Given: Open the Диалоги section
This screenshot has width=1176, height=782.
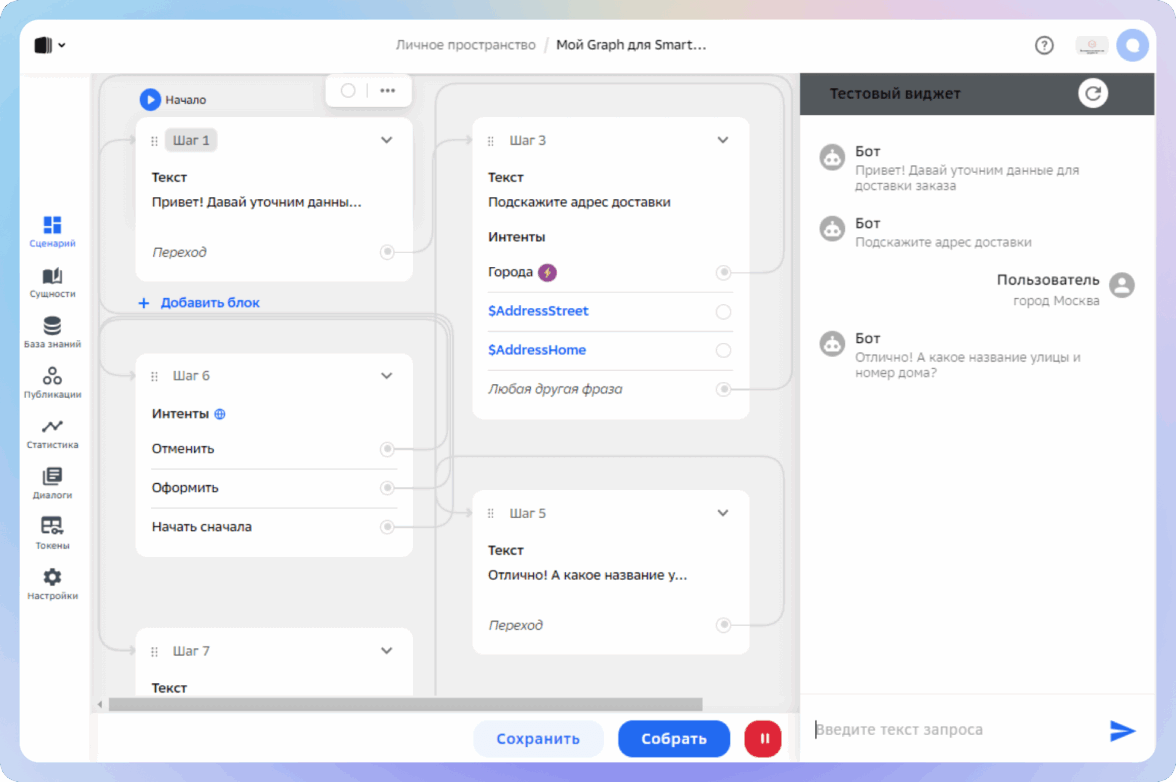Looking at the screenshot, I should (x=52, y=484).
